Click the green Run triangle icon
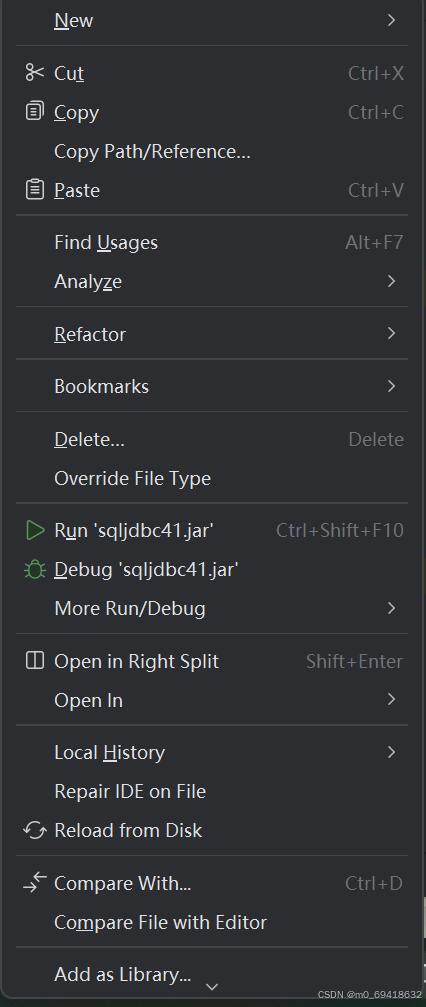Image resolution: width=426 pixels, height=1007 pixels. tap(35, 530)
